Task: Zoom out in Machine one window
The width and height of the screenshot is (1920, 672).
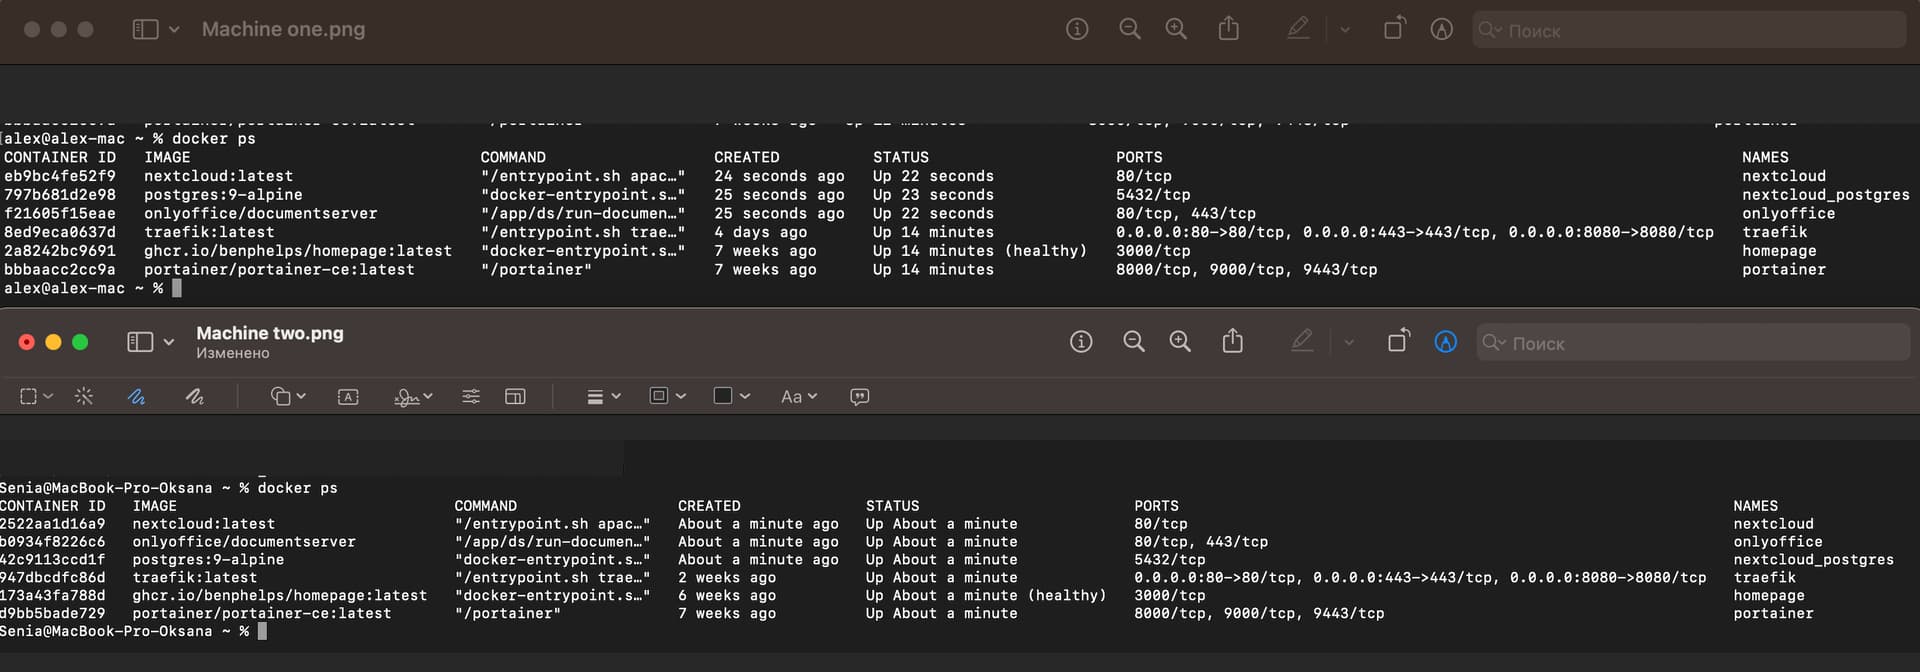Action: [1130, 30]
